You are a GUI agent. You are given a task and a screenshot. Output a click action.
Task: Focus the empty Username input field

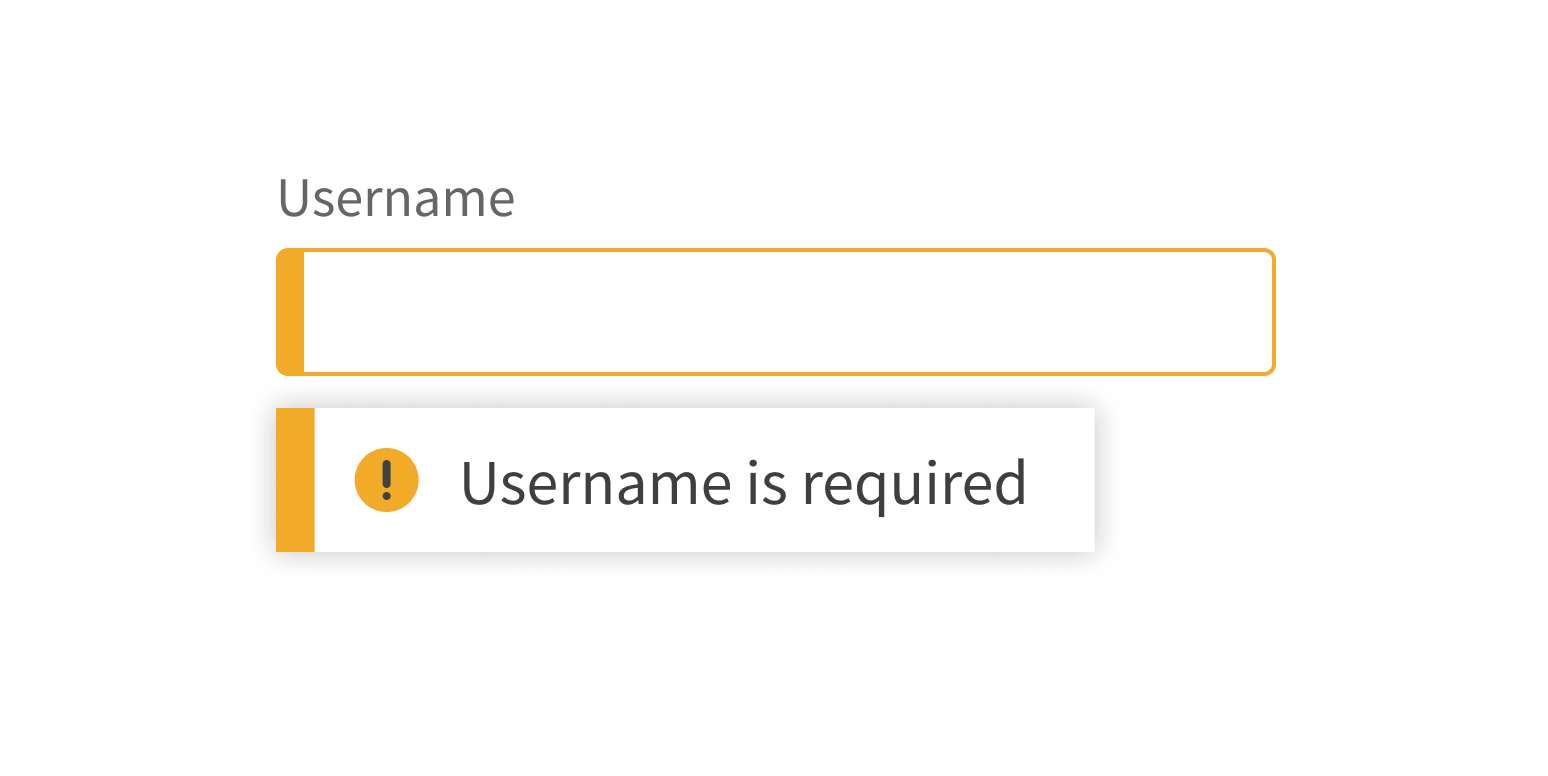[x=775, y=312]
